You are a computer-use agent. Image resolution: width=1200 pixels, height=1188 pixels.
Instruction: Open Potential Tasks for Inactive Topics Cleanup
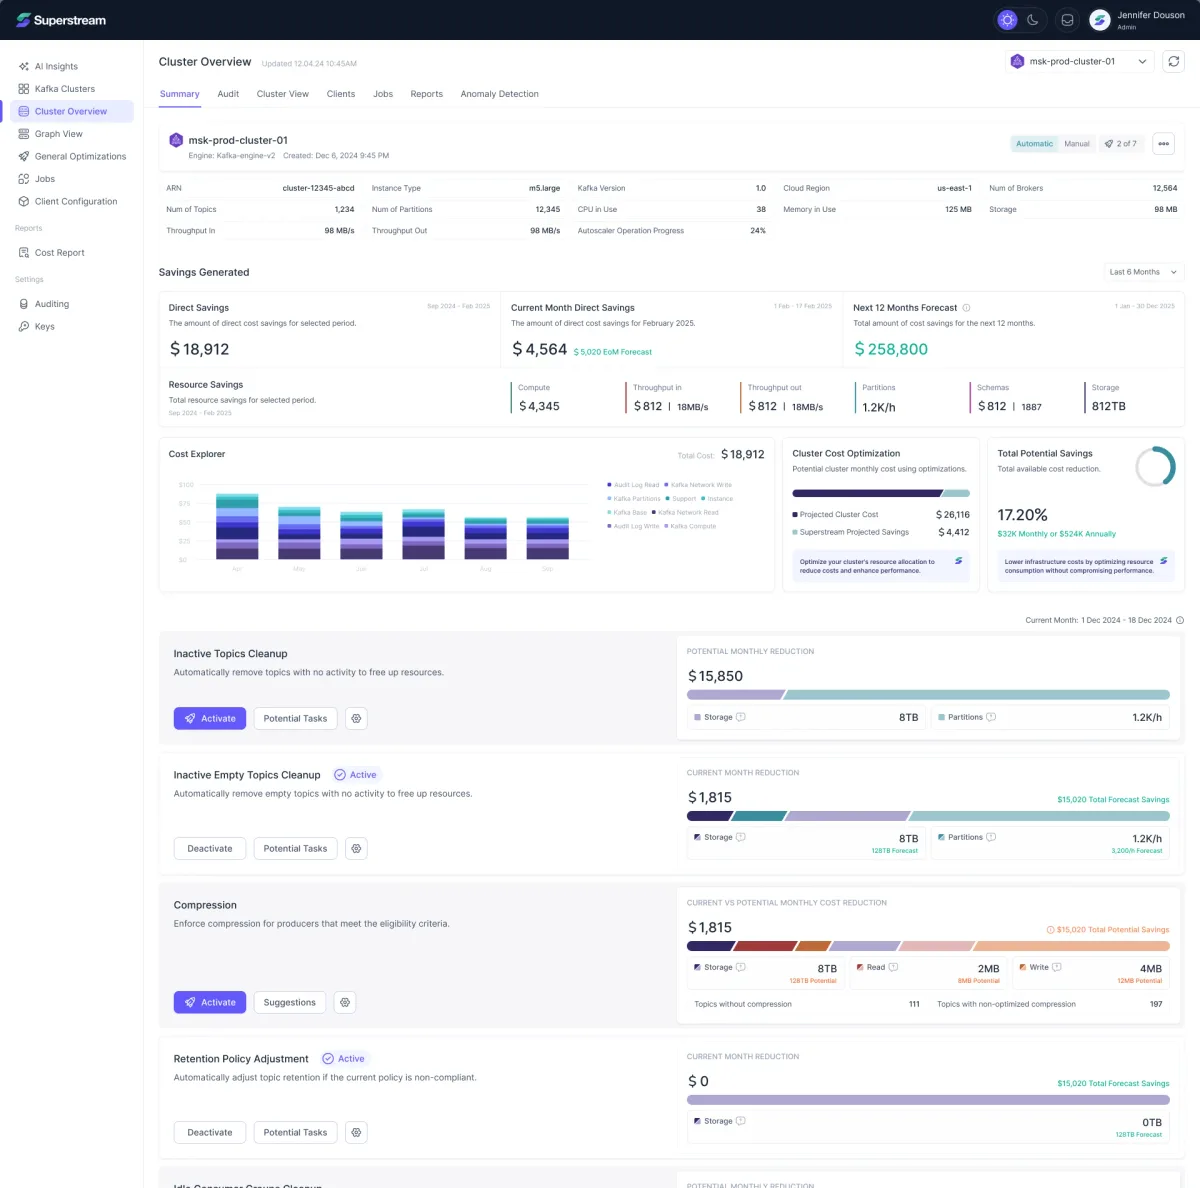click(x=295, y=718)
